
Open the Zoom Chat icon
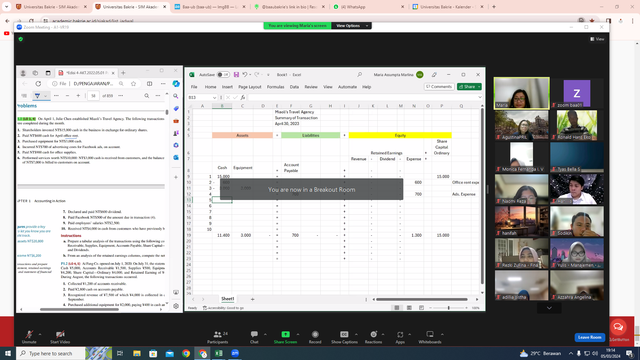click(254, 334)
